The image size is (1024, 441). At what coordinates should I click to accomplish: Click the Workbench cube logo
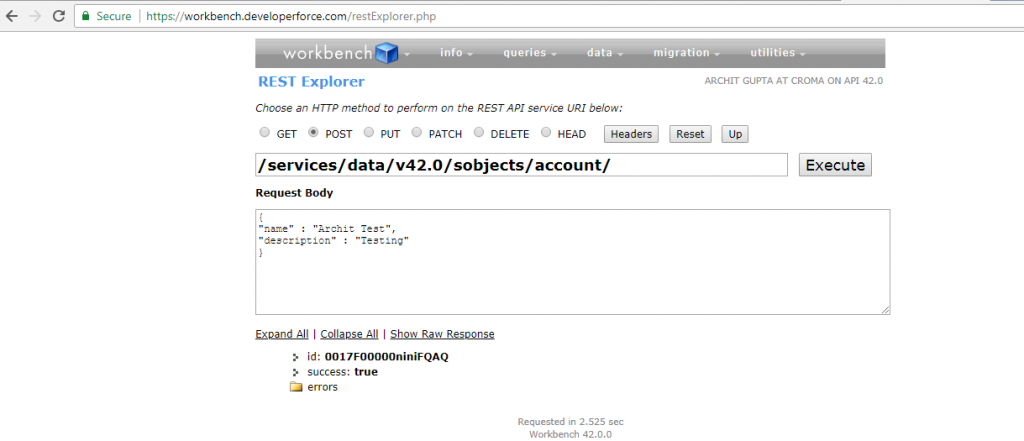(x=387, y=52)
